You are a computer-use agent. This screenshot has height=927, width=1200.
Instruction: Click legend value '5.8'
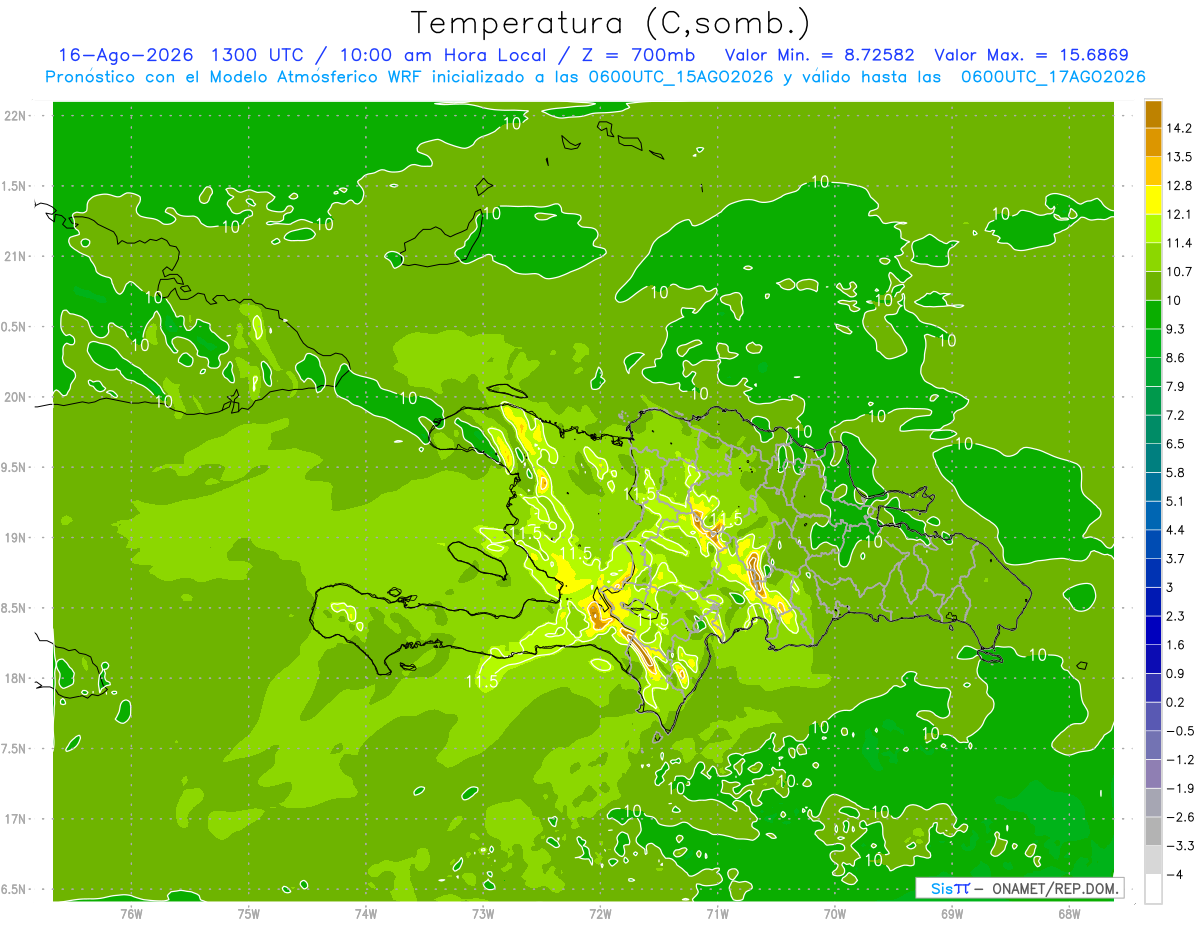[1176, 472]
